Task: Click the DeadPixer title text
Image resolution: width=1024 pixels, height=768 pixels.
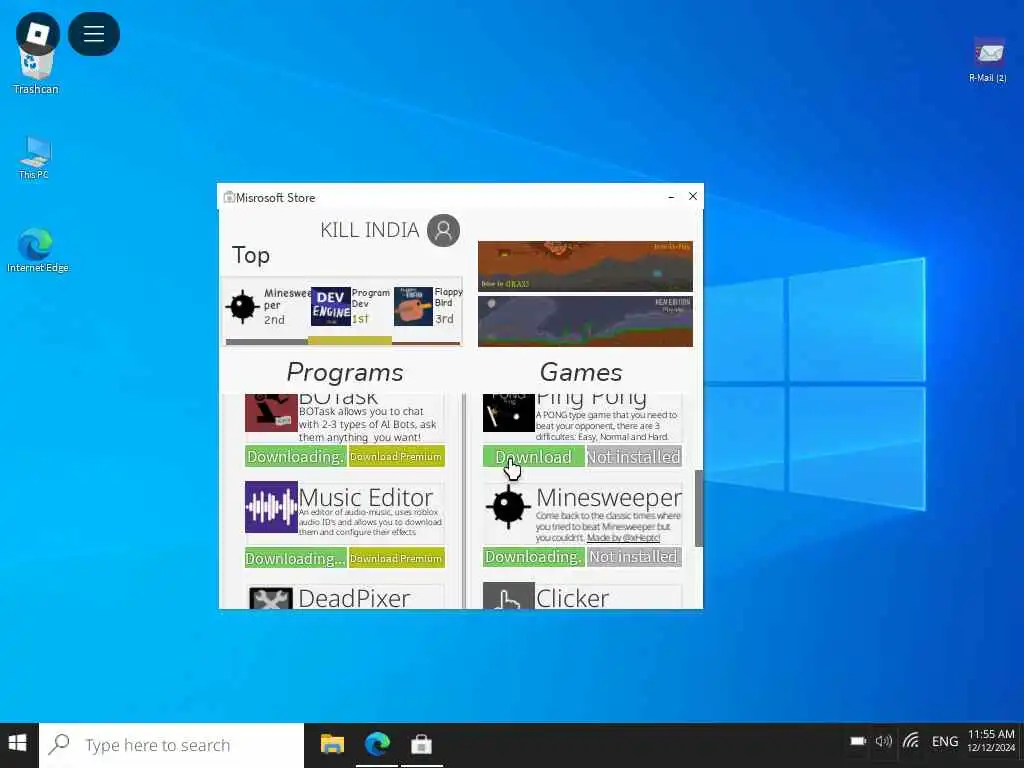Action: [355, 598]
